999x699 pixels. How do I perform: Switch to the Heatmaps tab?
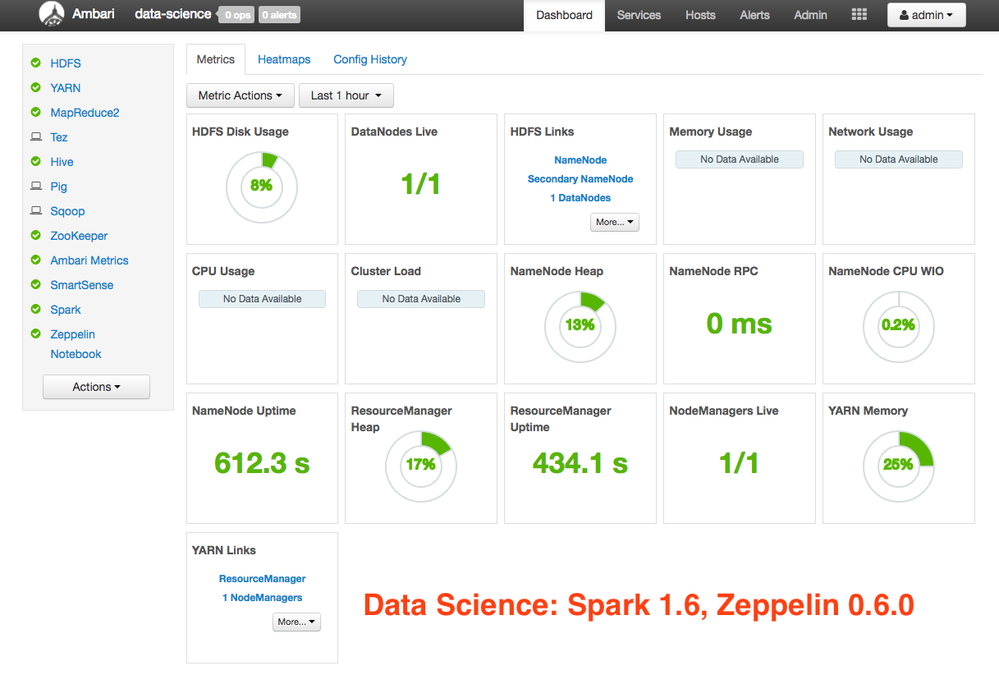[283, 59]
